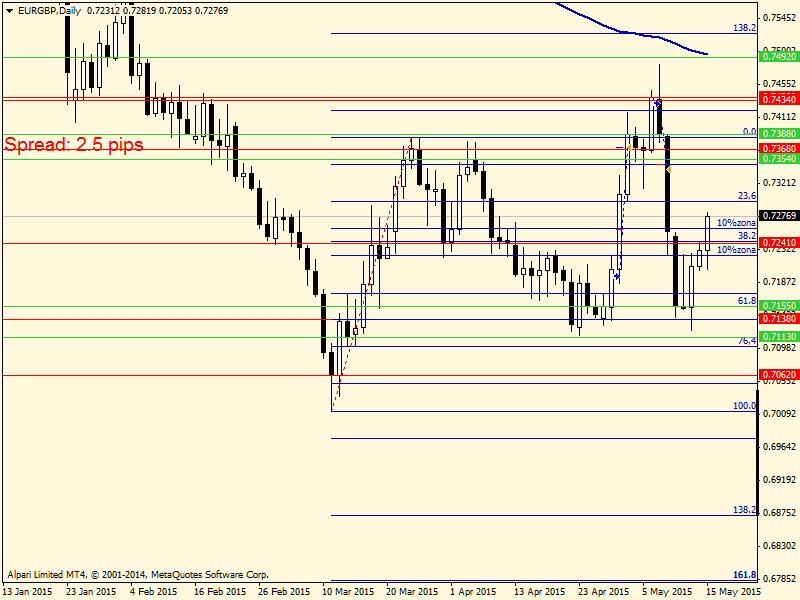This screenshot has width=800, height=600.
Task: Click the 4 Feb 2015 date label
Action: tap(154, 592)
